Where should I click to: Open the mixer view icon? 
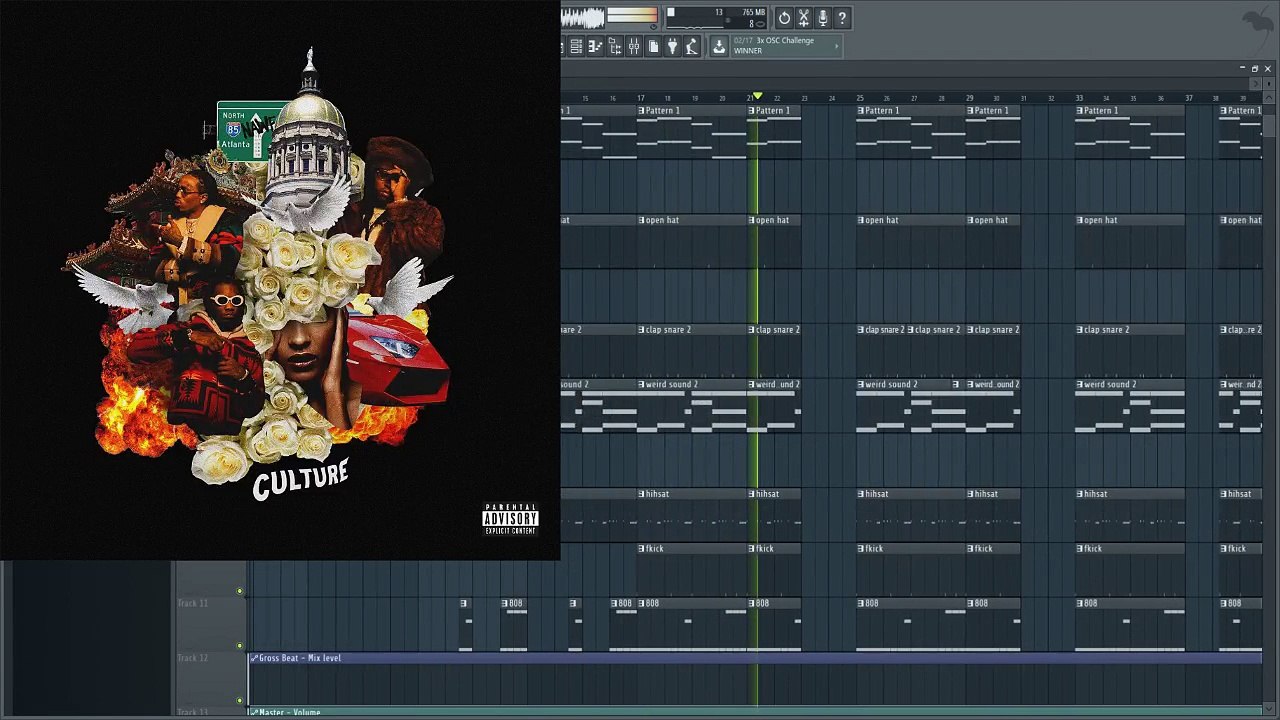tap(634, 47)
